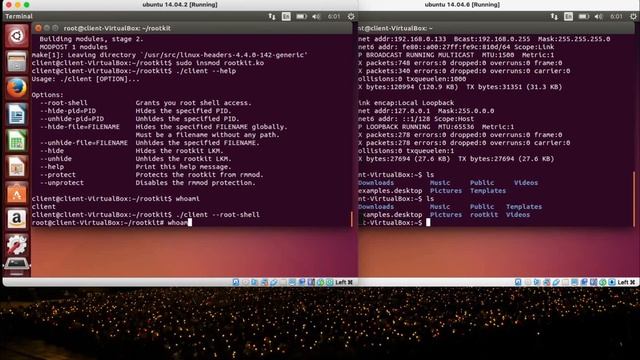Click 'Grants you root shell access.' text
This screenshot has height=360, width=640.
[x=193, y=103]
